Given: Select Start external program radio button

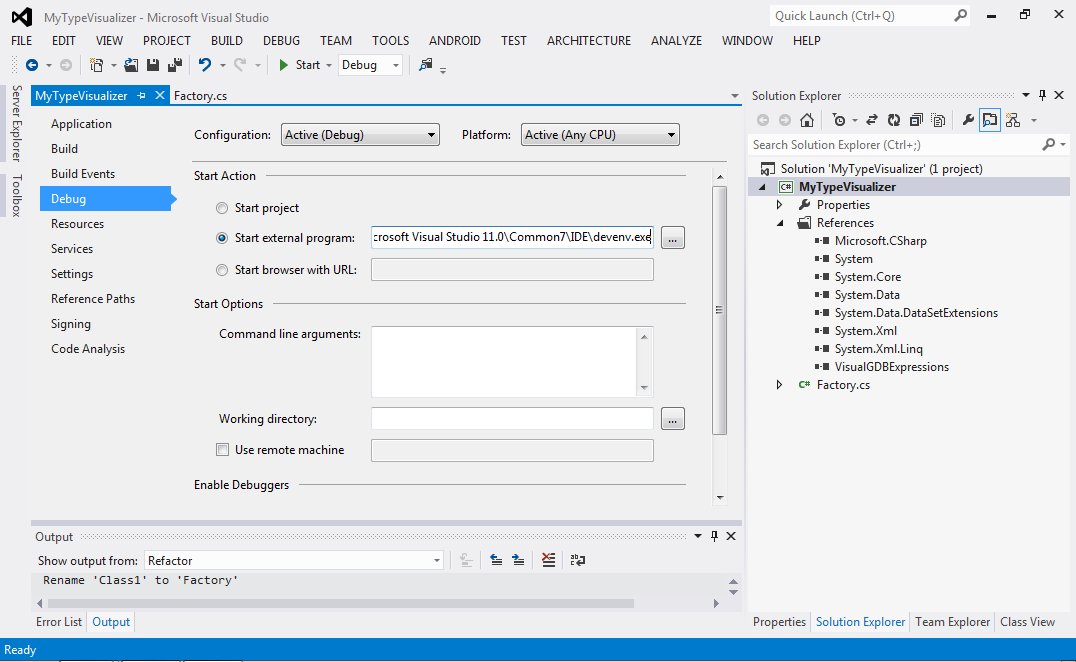Looking at the screenshot, I should point(222,238).
